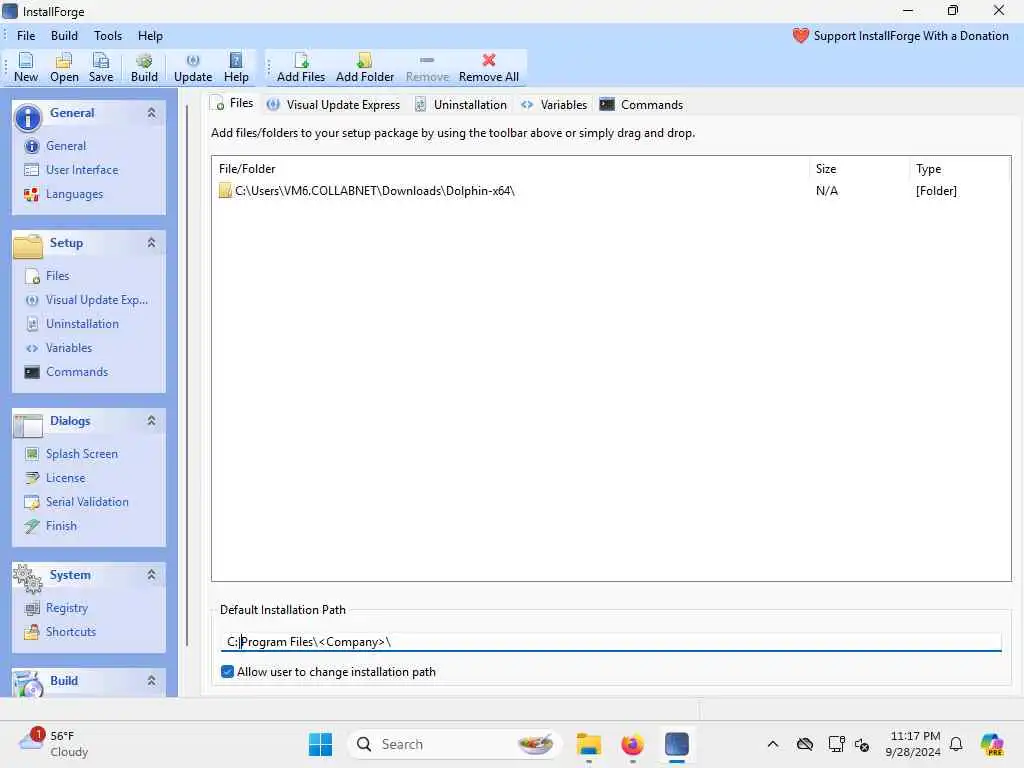The image size is (1024, 768).
Task: Open the File menu
Action: (26, 36)
